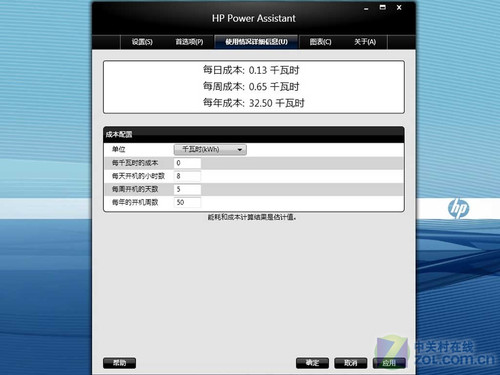
Task: Expand the 千瓦时(kWh) unit dropdown
Action: (210, 150)
